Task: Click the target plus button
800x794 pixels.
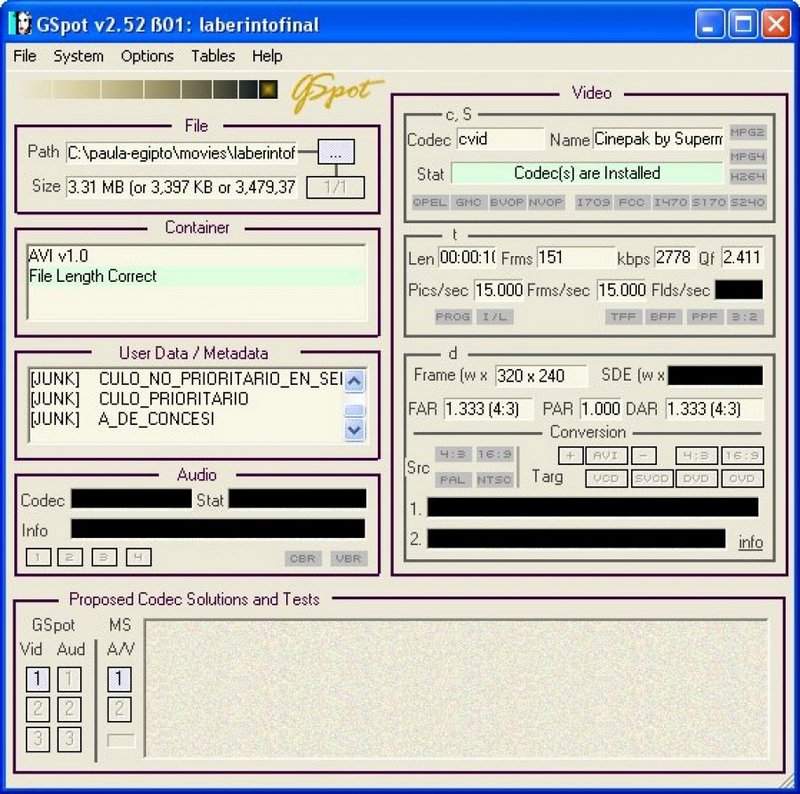Action: (570, 456)
